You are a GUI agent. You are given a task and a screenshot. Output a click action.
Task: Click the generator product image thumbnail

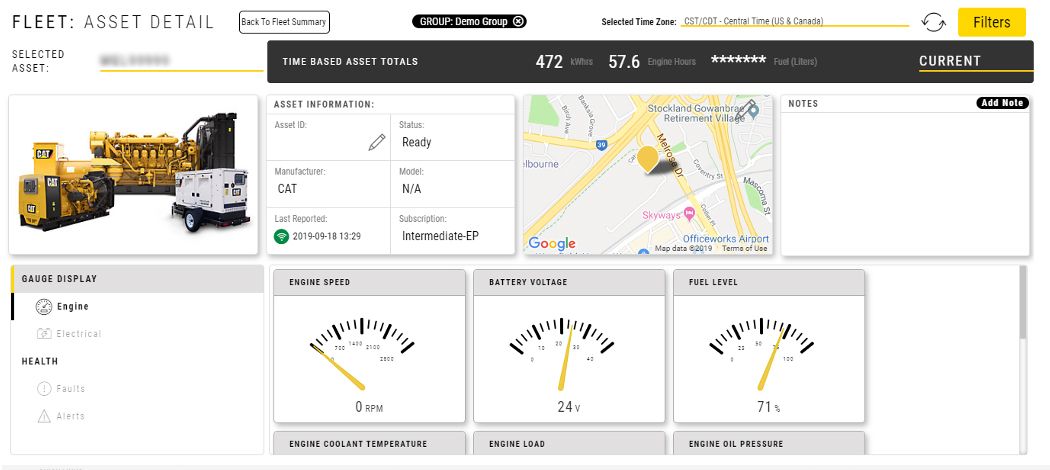coord(134,175)
